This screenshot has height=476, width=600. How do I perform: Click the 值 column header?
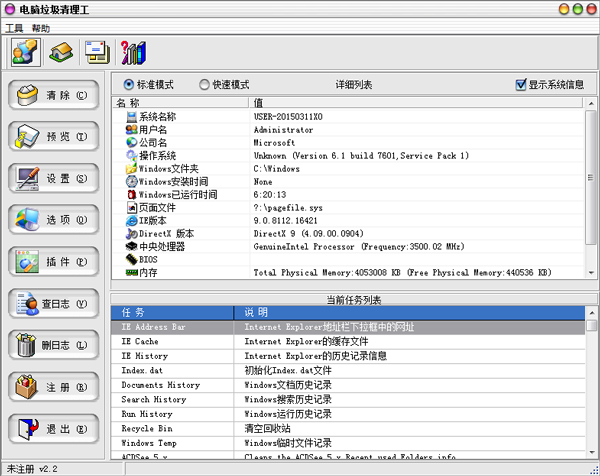[x=416, y=103]
